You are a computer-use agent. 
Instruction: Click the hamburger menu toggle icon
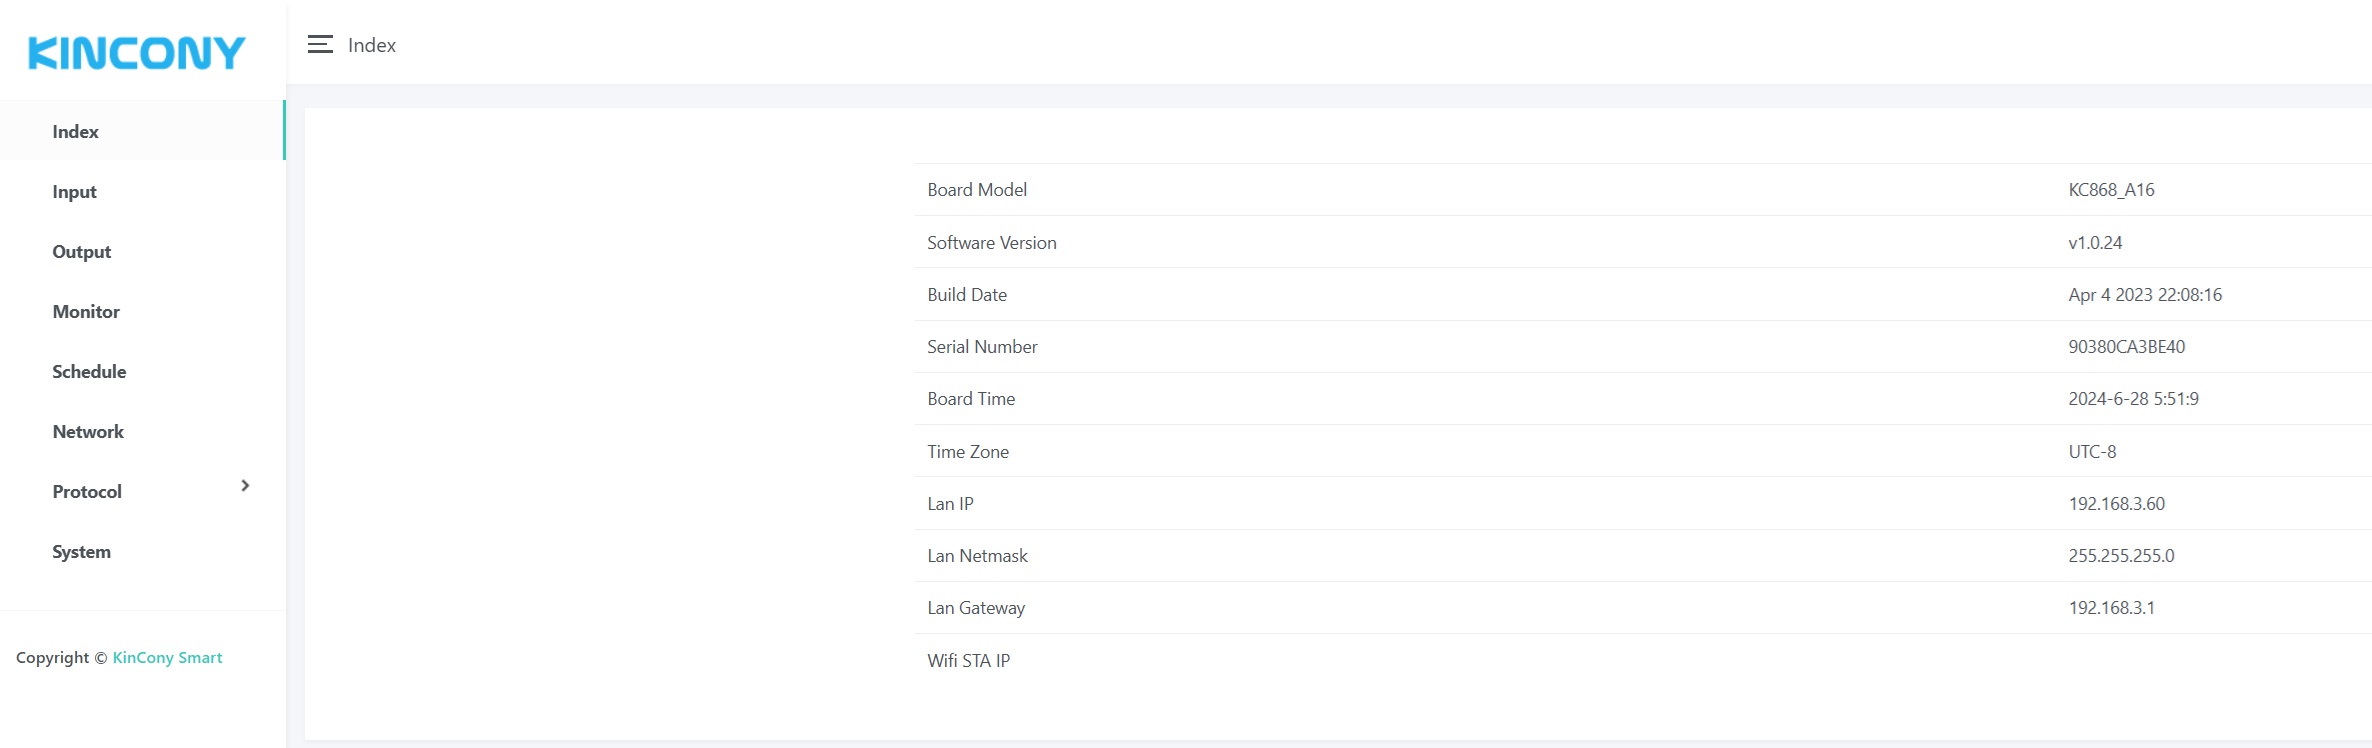pos(320,45)
